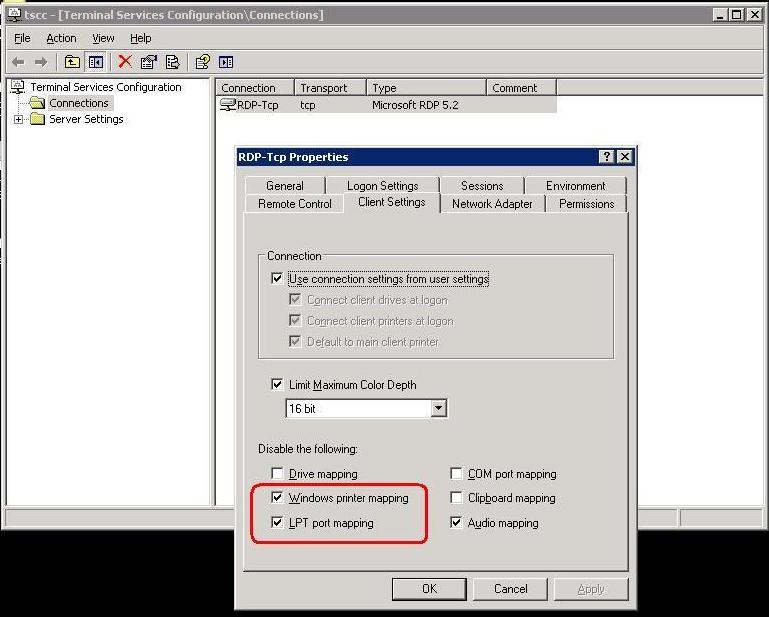Switch to the Sessions tab

(x=482, y=186)
